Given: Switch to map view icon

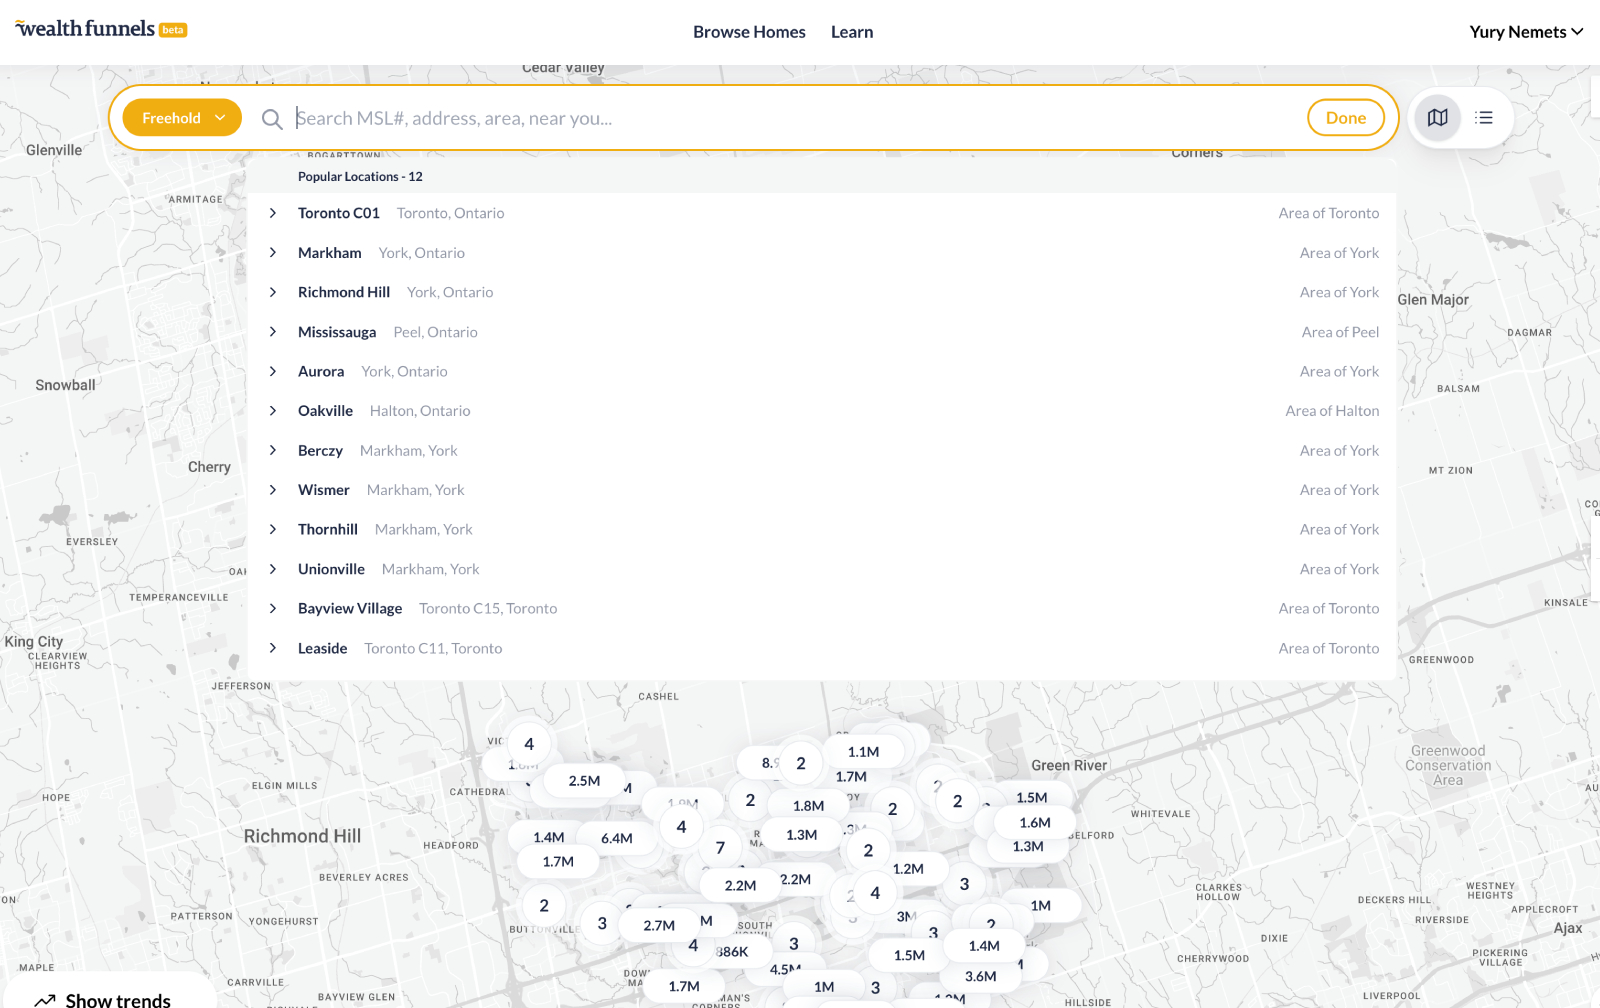Looking at the screenshot, I should pos(1438,118).
